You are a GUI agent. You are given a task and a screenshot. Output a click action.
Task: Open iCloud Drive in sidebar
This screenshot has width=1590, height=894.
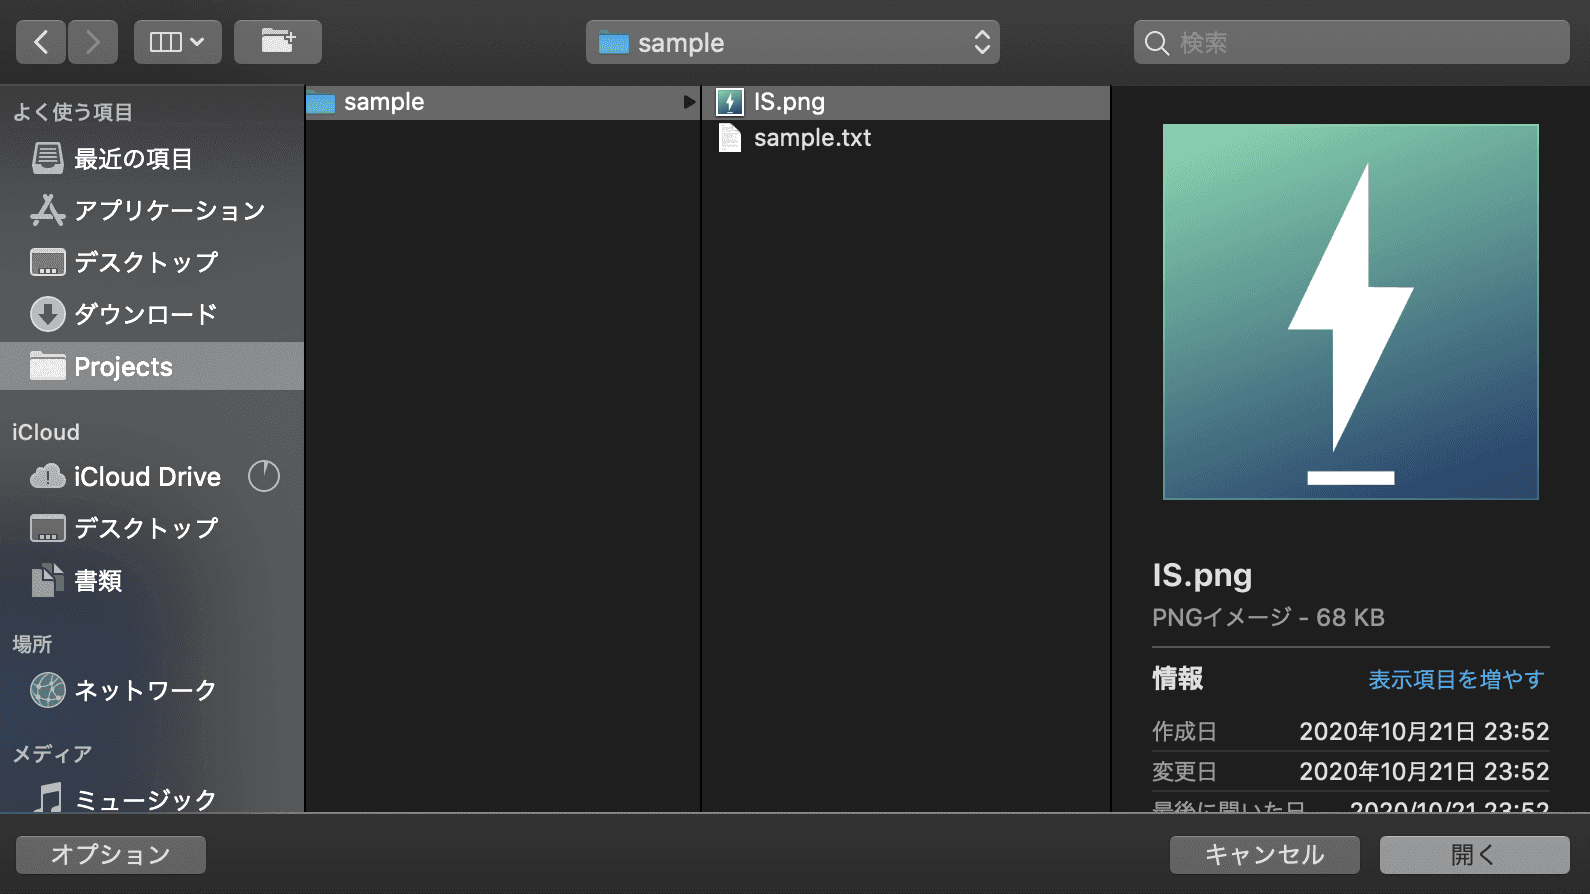[146, 477]
